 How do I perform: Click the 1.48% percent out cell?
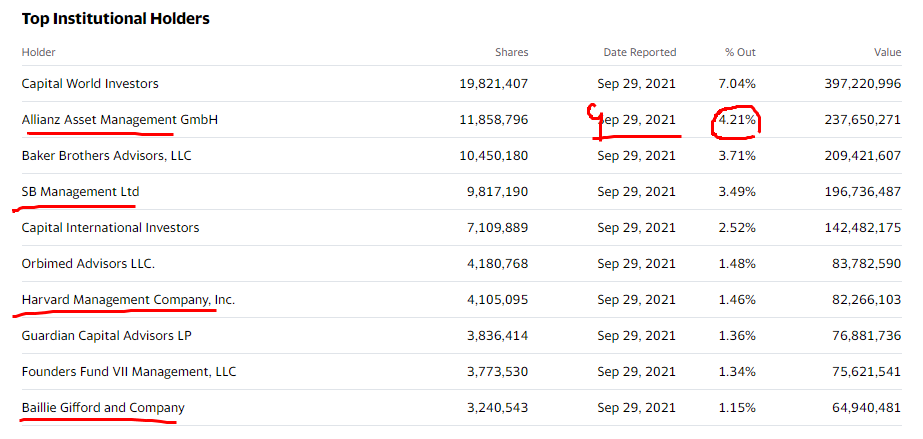(x=736, y=264)
